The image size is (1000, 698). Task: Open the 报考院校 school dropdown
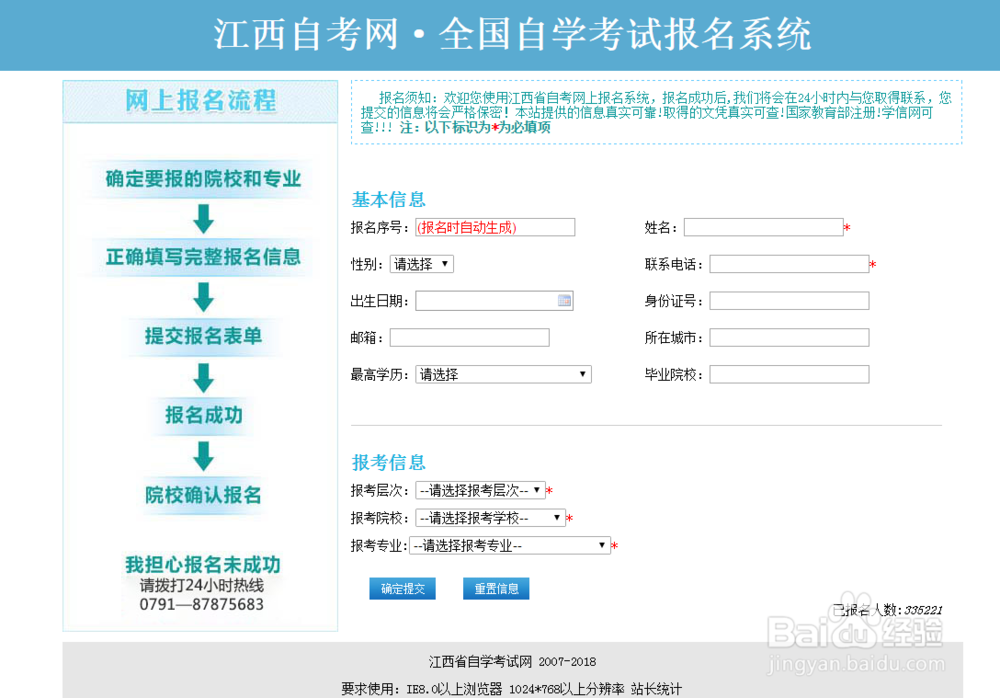(x=487, y=517)
